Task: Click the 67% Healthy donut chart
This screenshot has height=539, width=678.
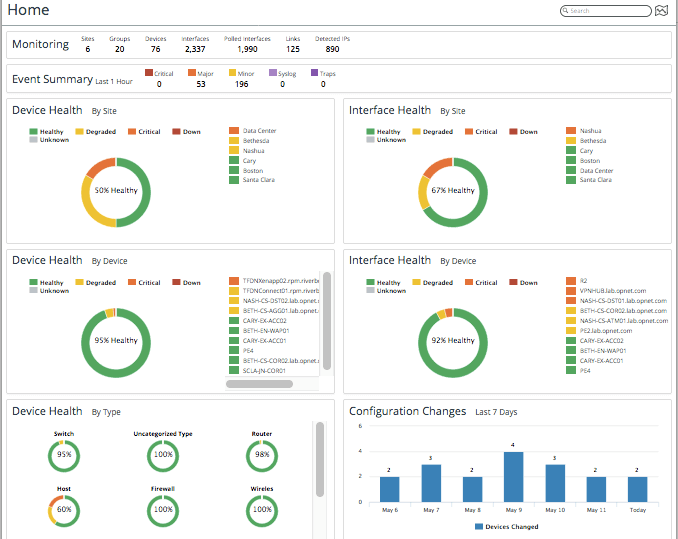Action: pos(453,192)
